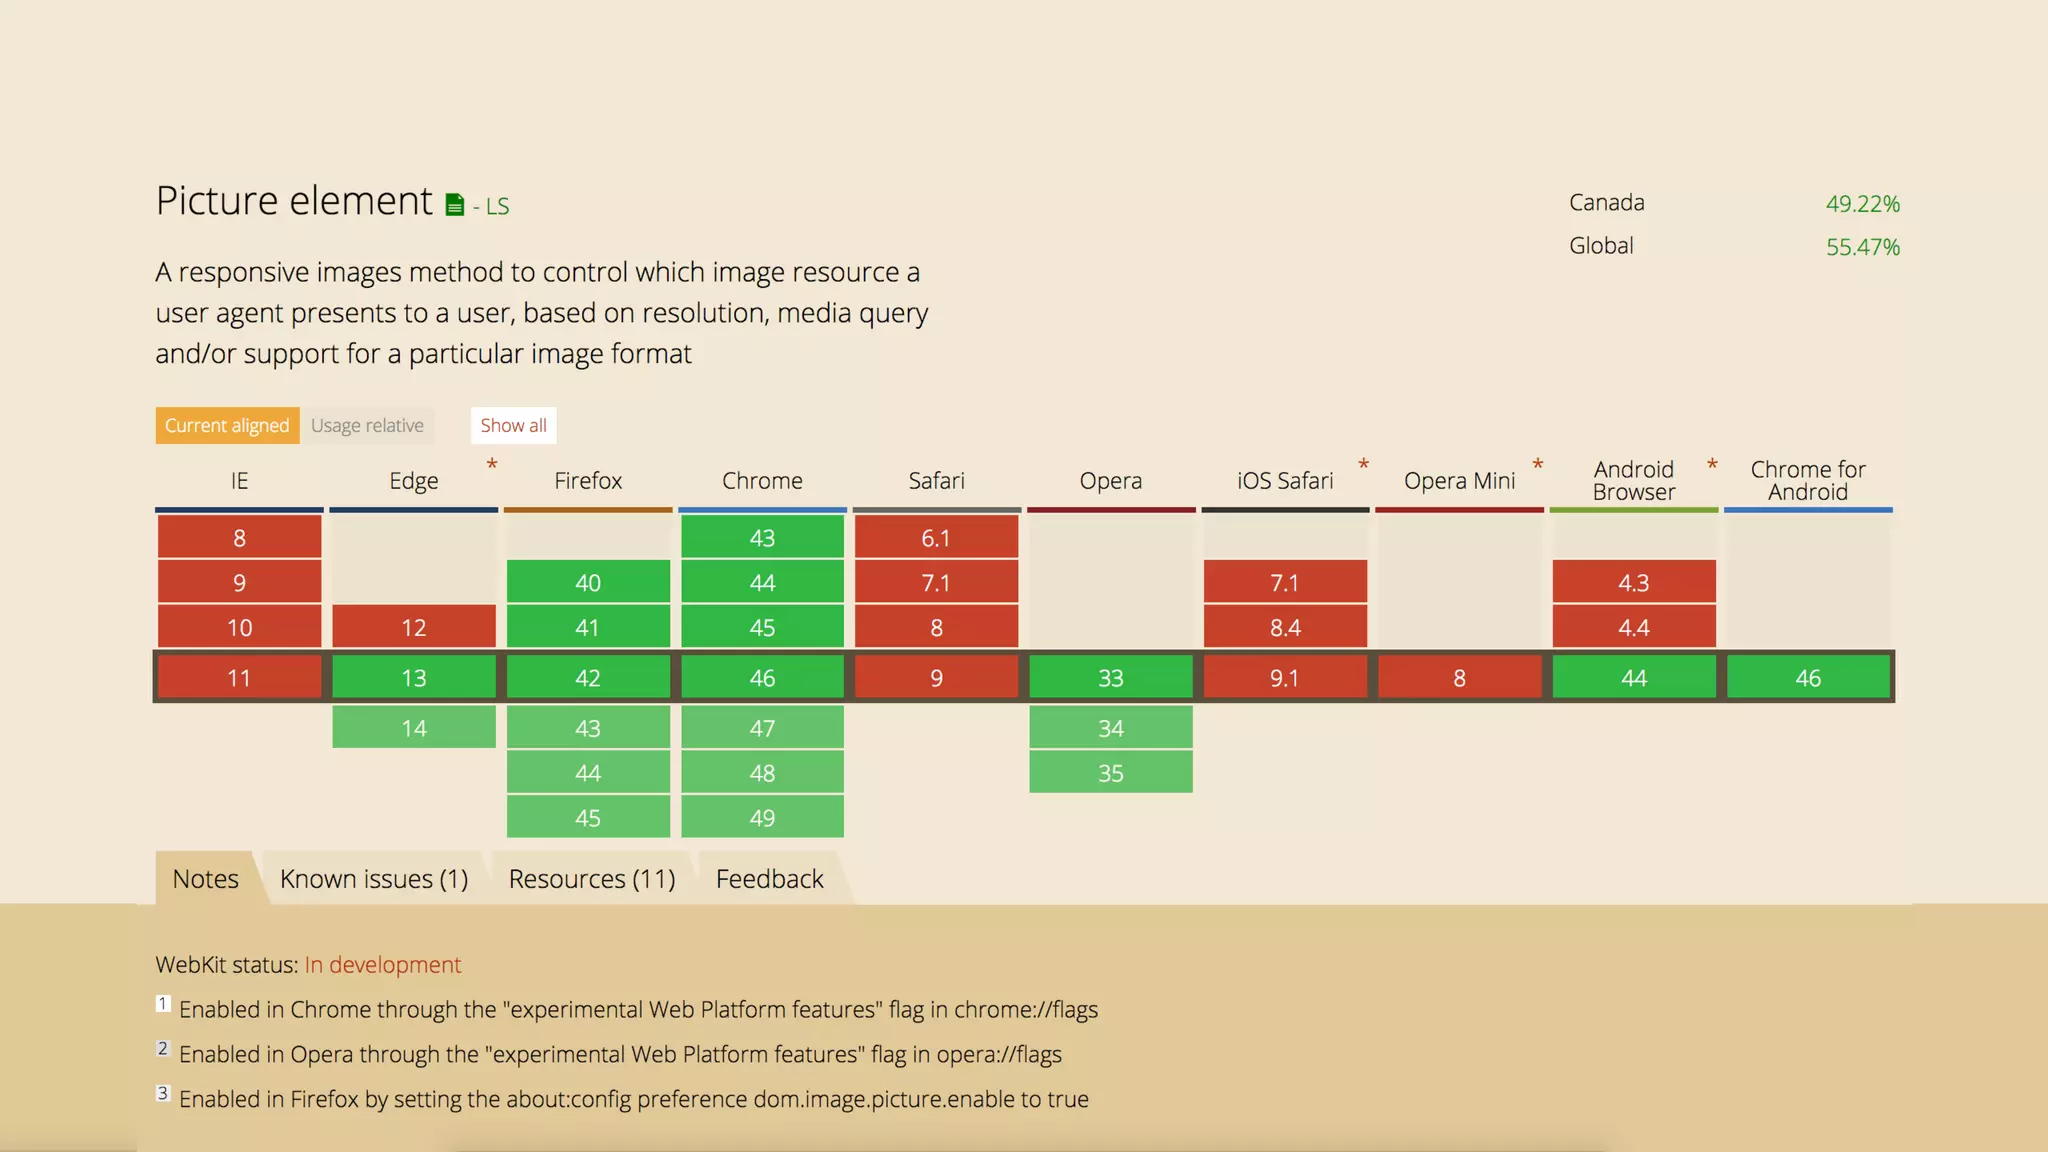Screen dimensions: 2048x1152
Task: Click the asterisk next to Android Browser
Action: tap(1712, 465)
